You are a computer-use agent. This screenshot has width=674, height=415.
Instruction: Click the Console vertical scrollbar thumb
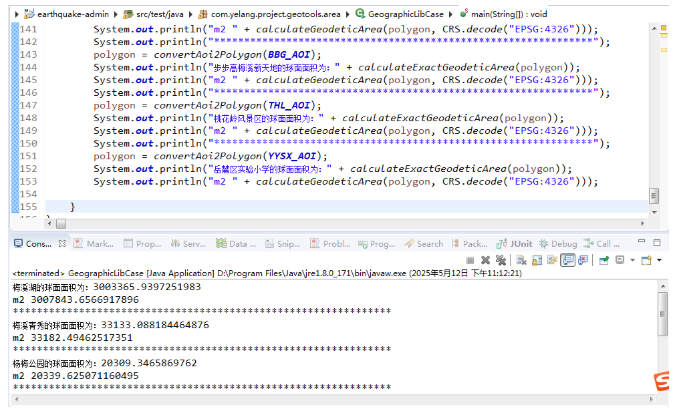662,314
